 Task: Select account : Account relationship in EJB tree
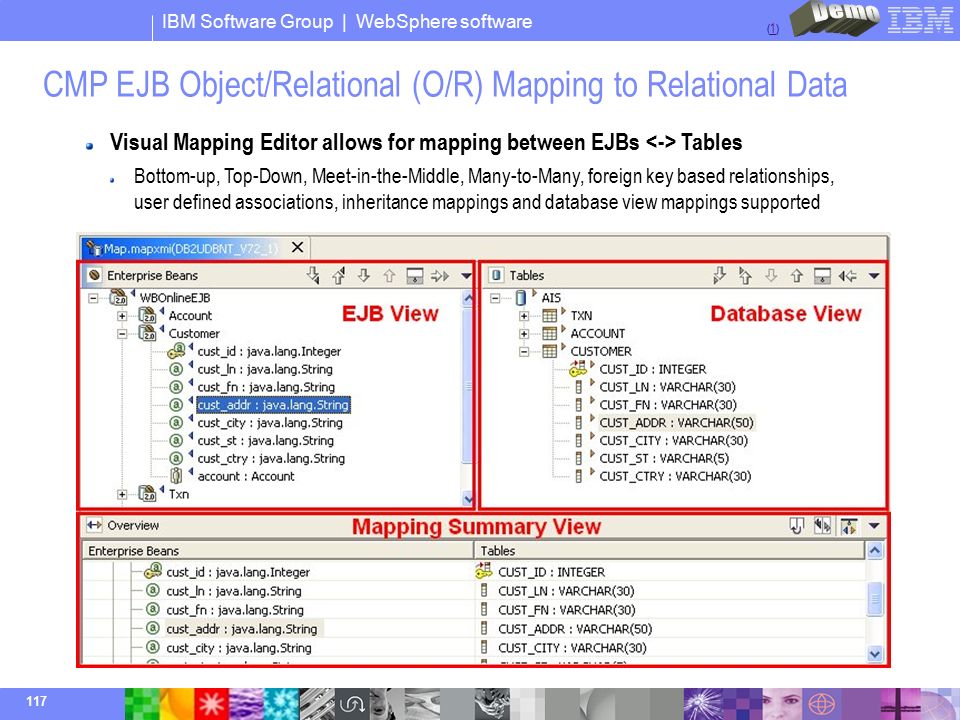coord(246,476)
